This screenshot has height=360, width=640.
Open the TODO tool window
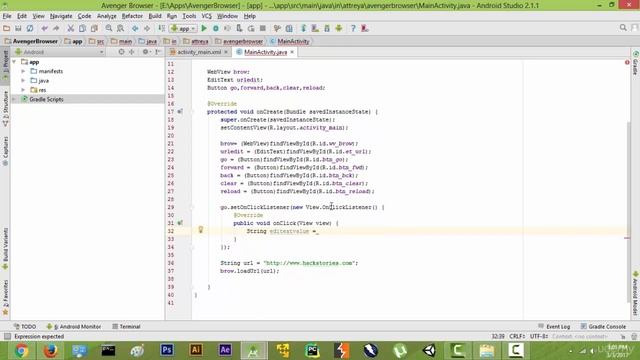point(25,327)
